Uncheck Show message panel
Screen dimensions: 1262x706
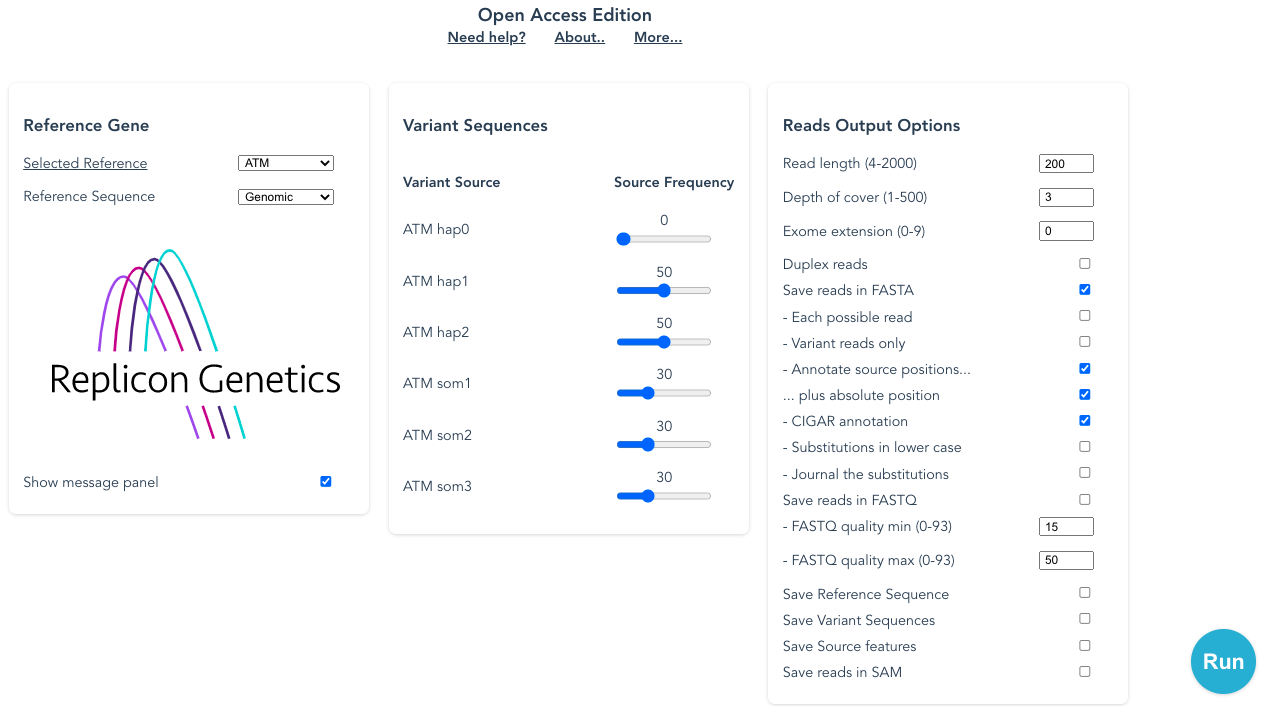point(325,481)
